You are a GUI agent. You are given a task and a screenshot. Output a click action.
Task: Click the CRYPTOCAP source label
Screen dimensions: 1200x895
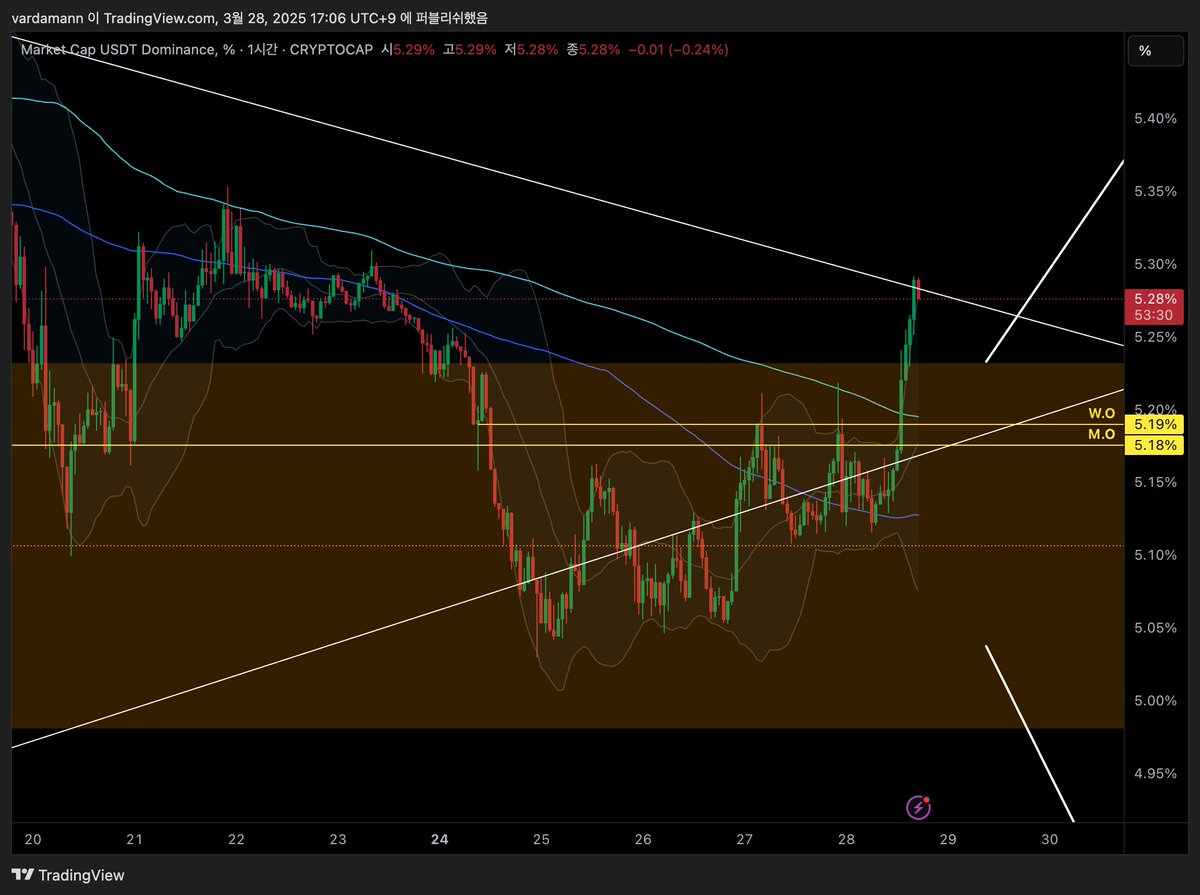331,49
